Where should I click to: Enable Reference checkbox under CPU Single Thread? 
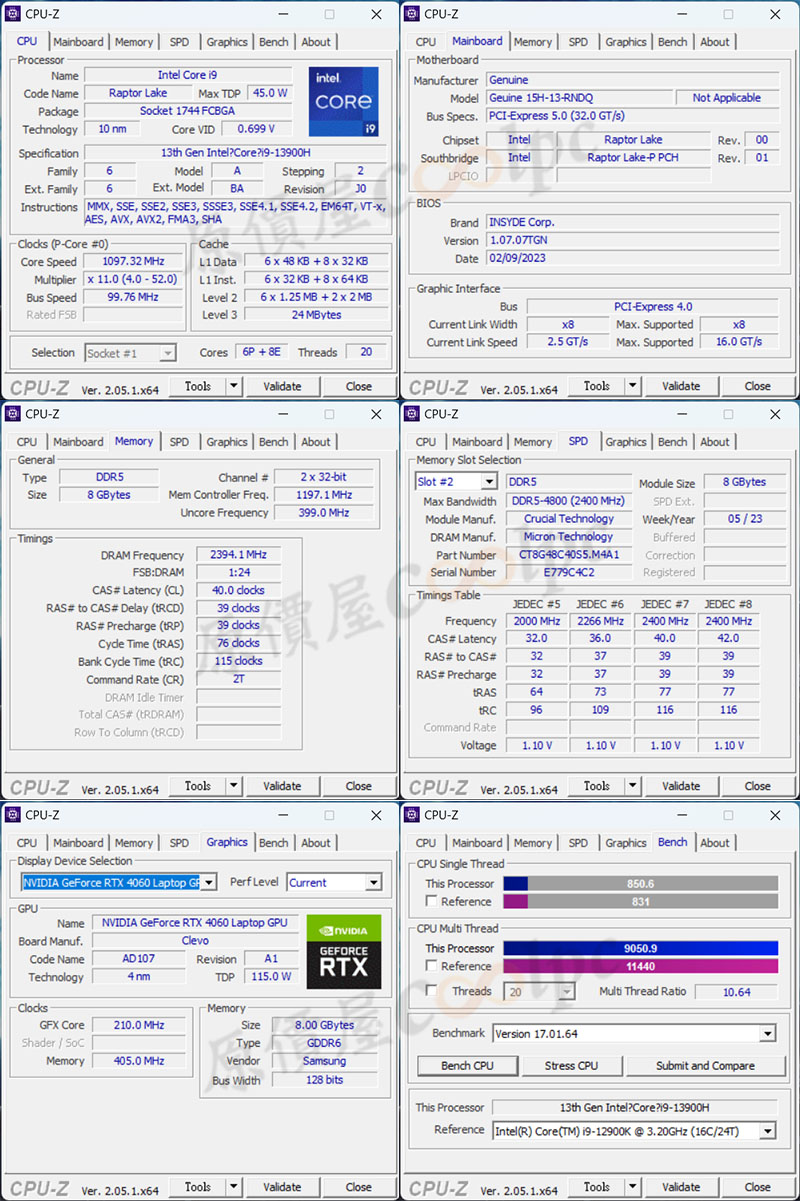coord(431,901)
